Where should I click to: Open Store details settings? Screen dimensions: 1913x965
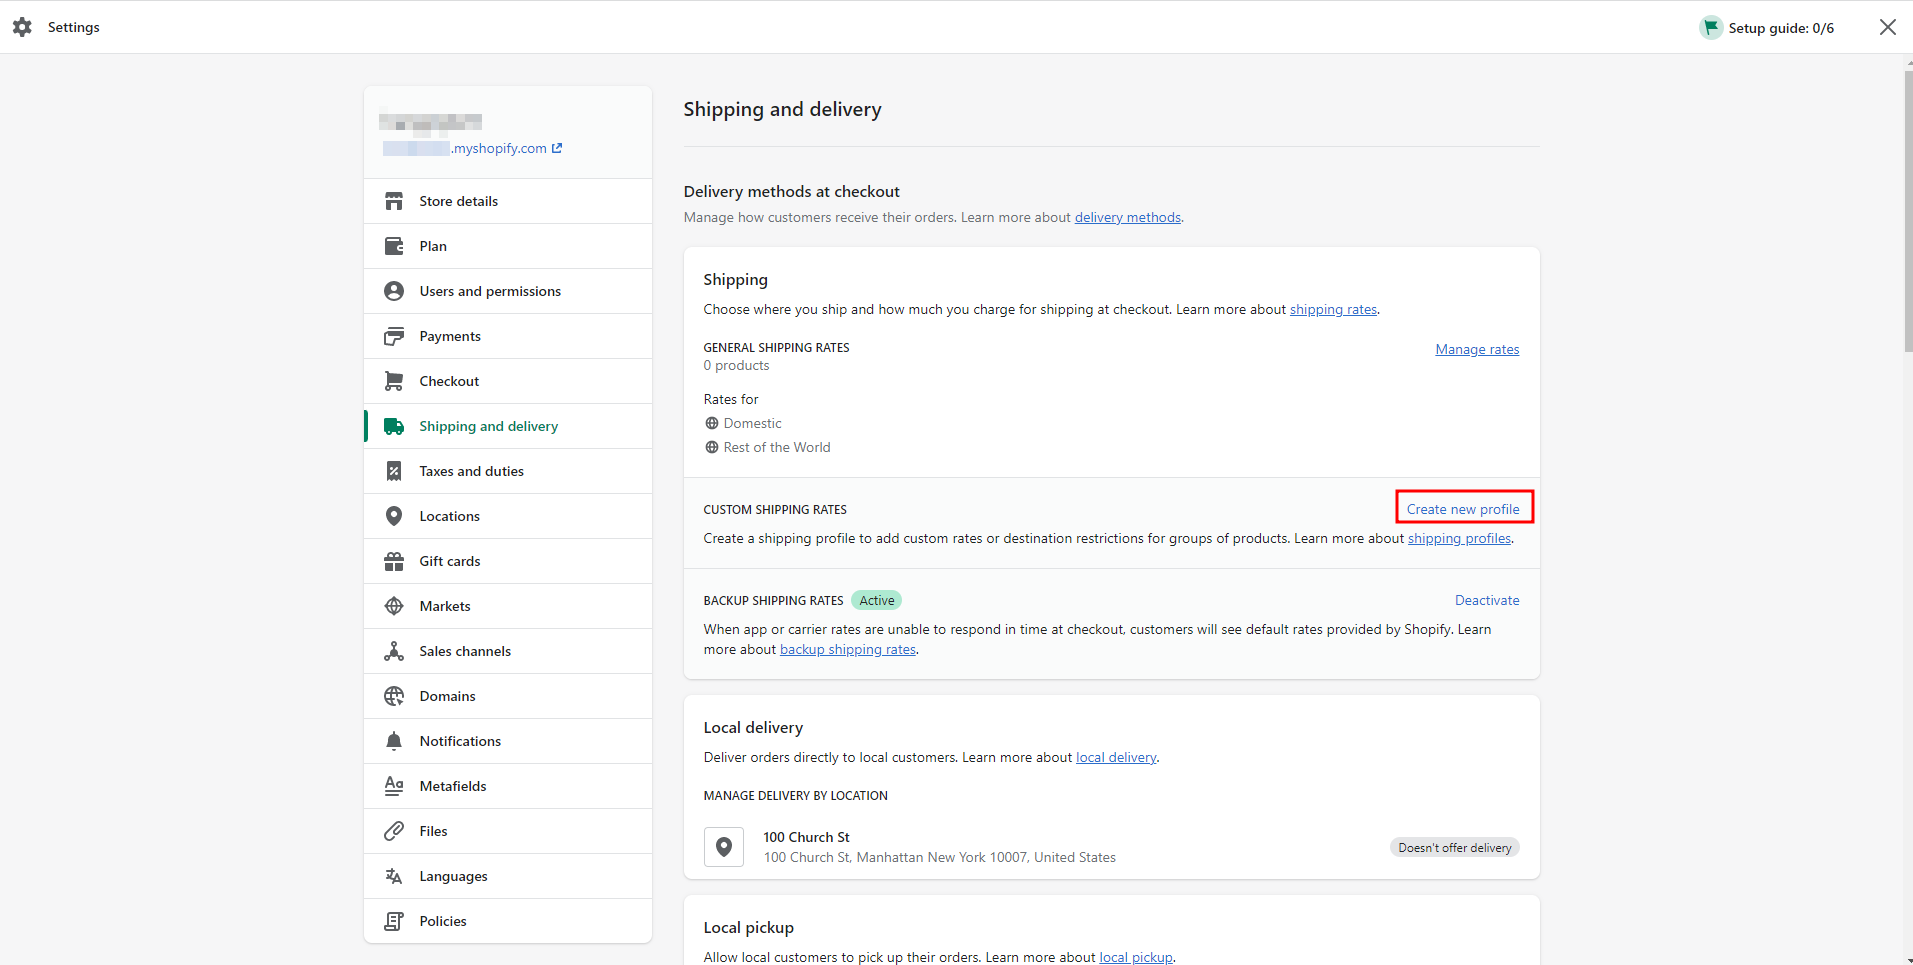point(508,201)
